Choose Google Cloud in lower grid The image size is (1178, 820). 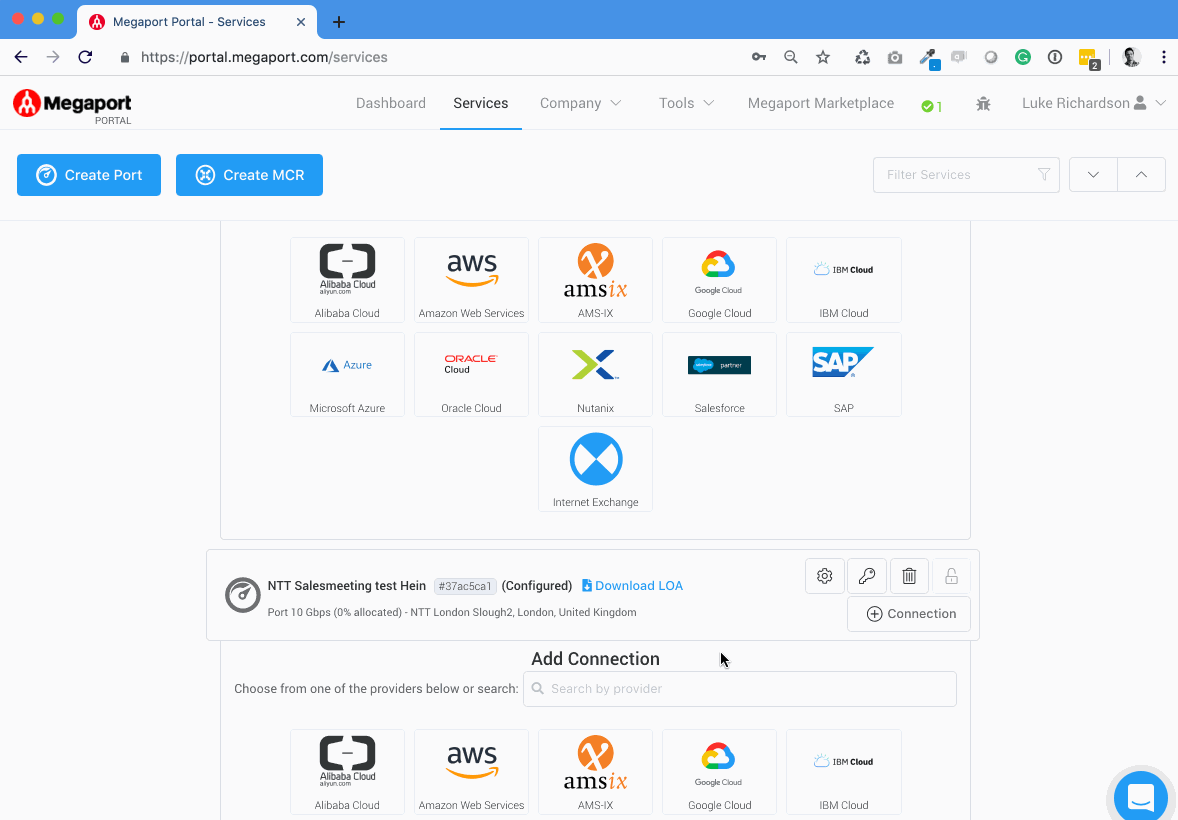point(719,773)
